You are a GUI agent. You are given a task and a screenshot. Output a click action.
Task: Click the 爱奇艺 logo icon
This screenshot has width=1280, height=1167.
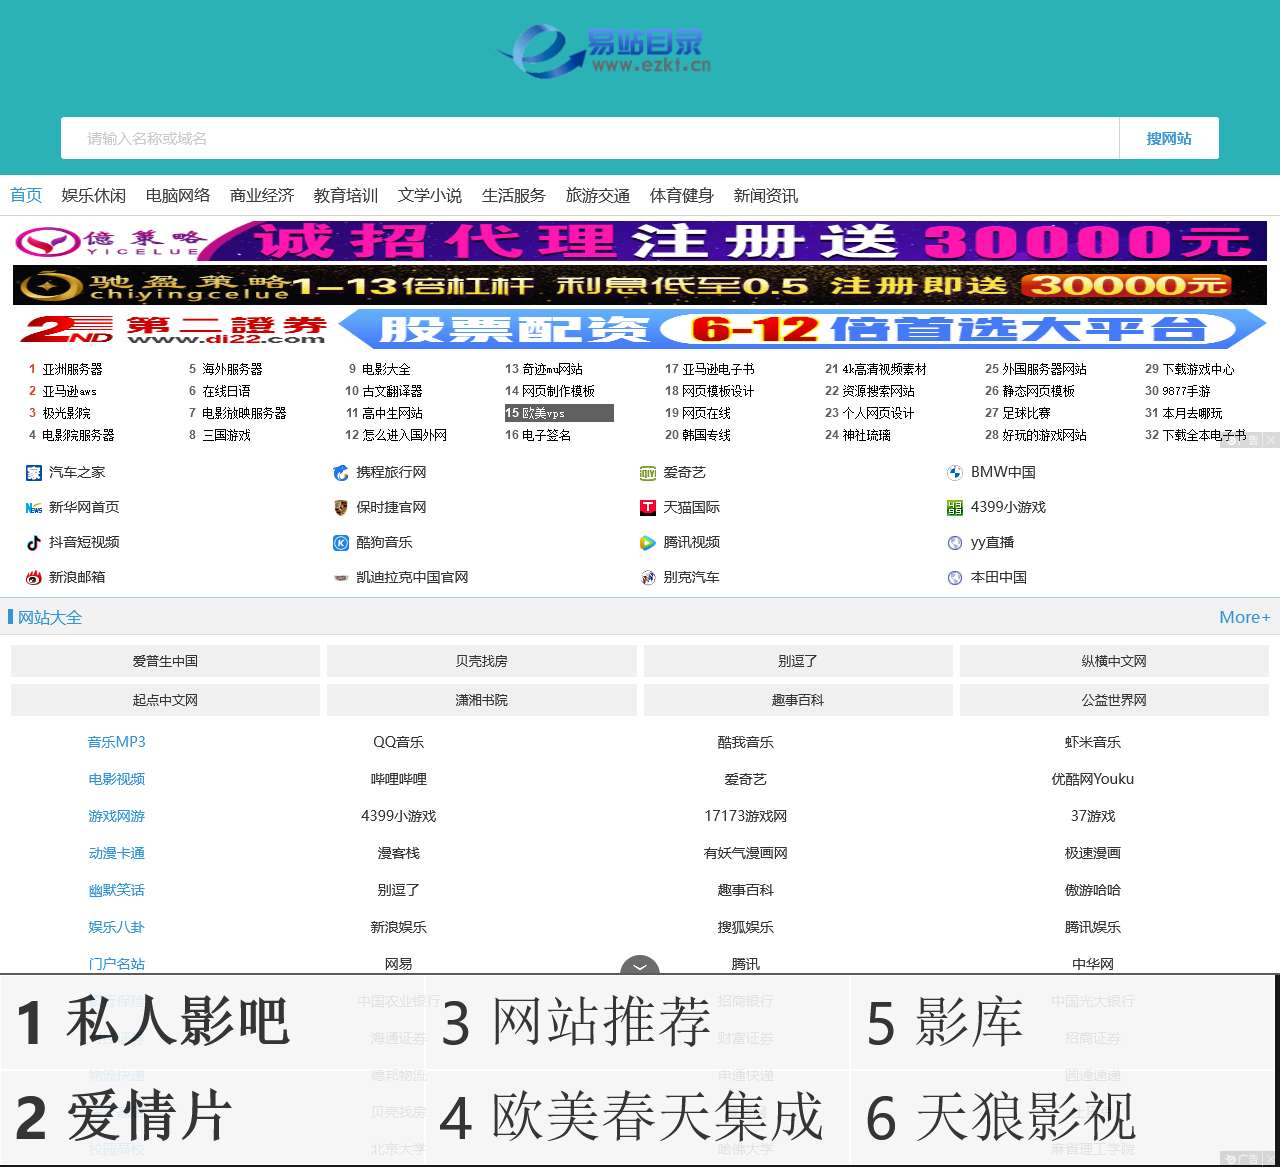tap(648, 473)
